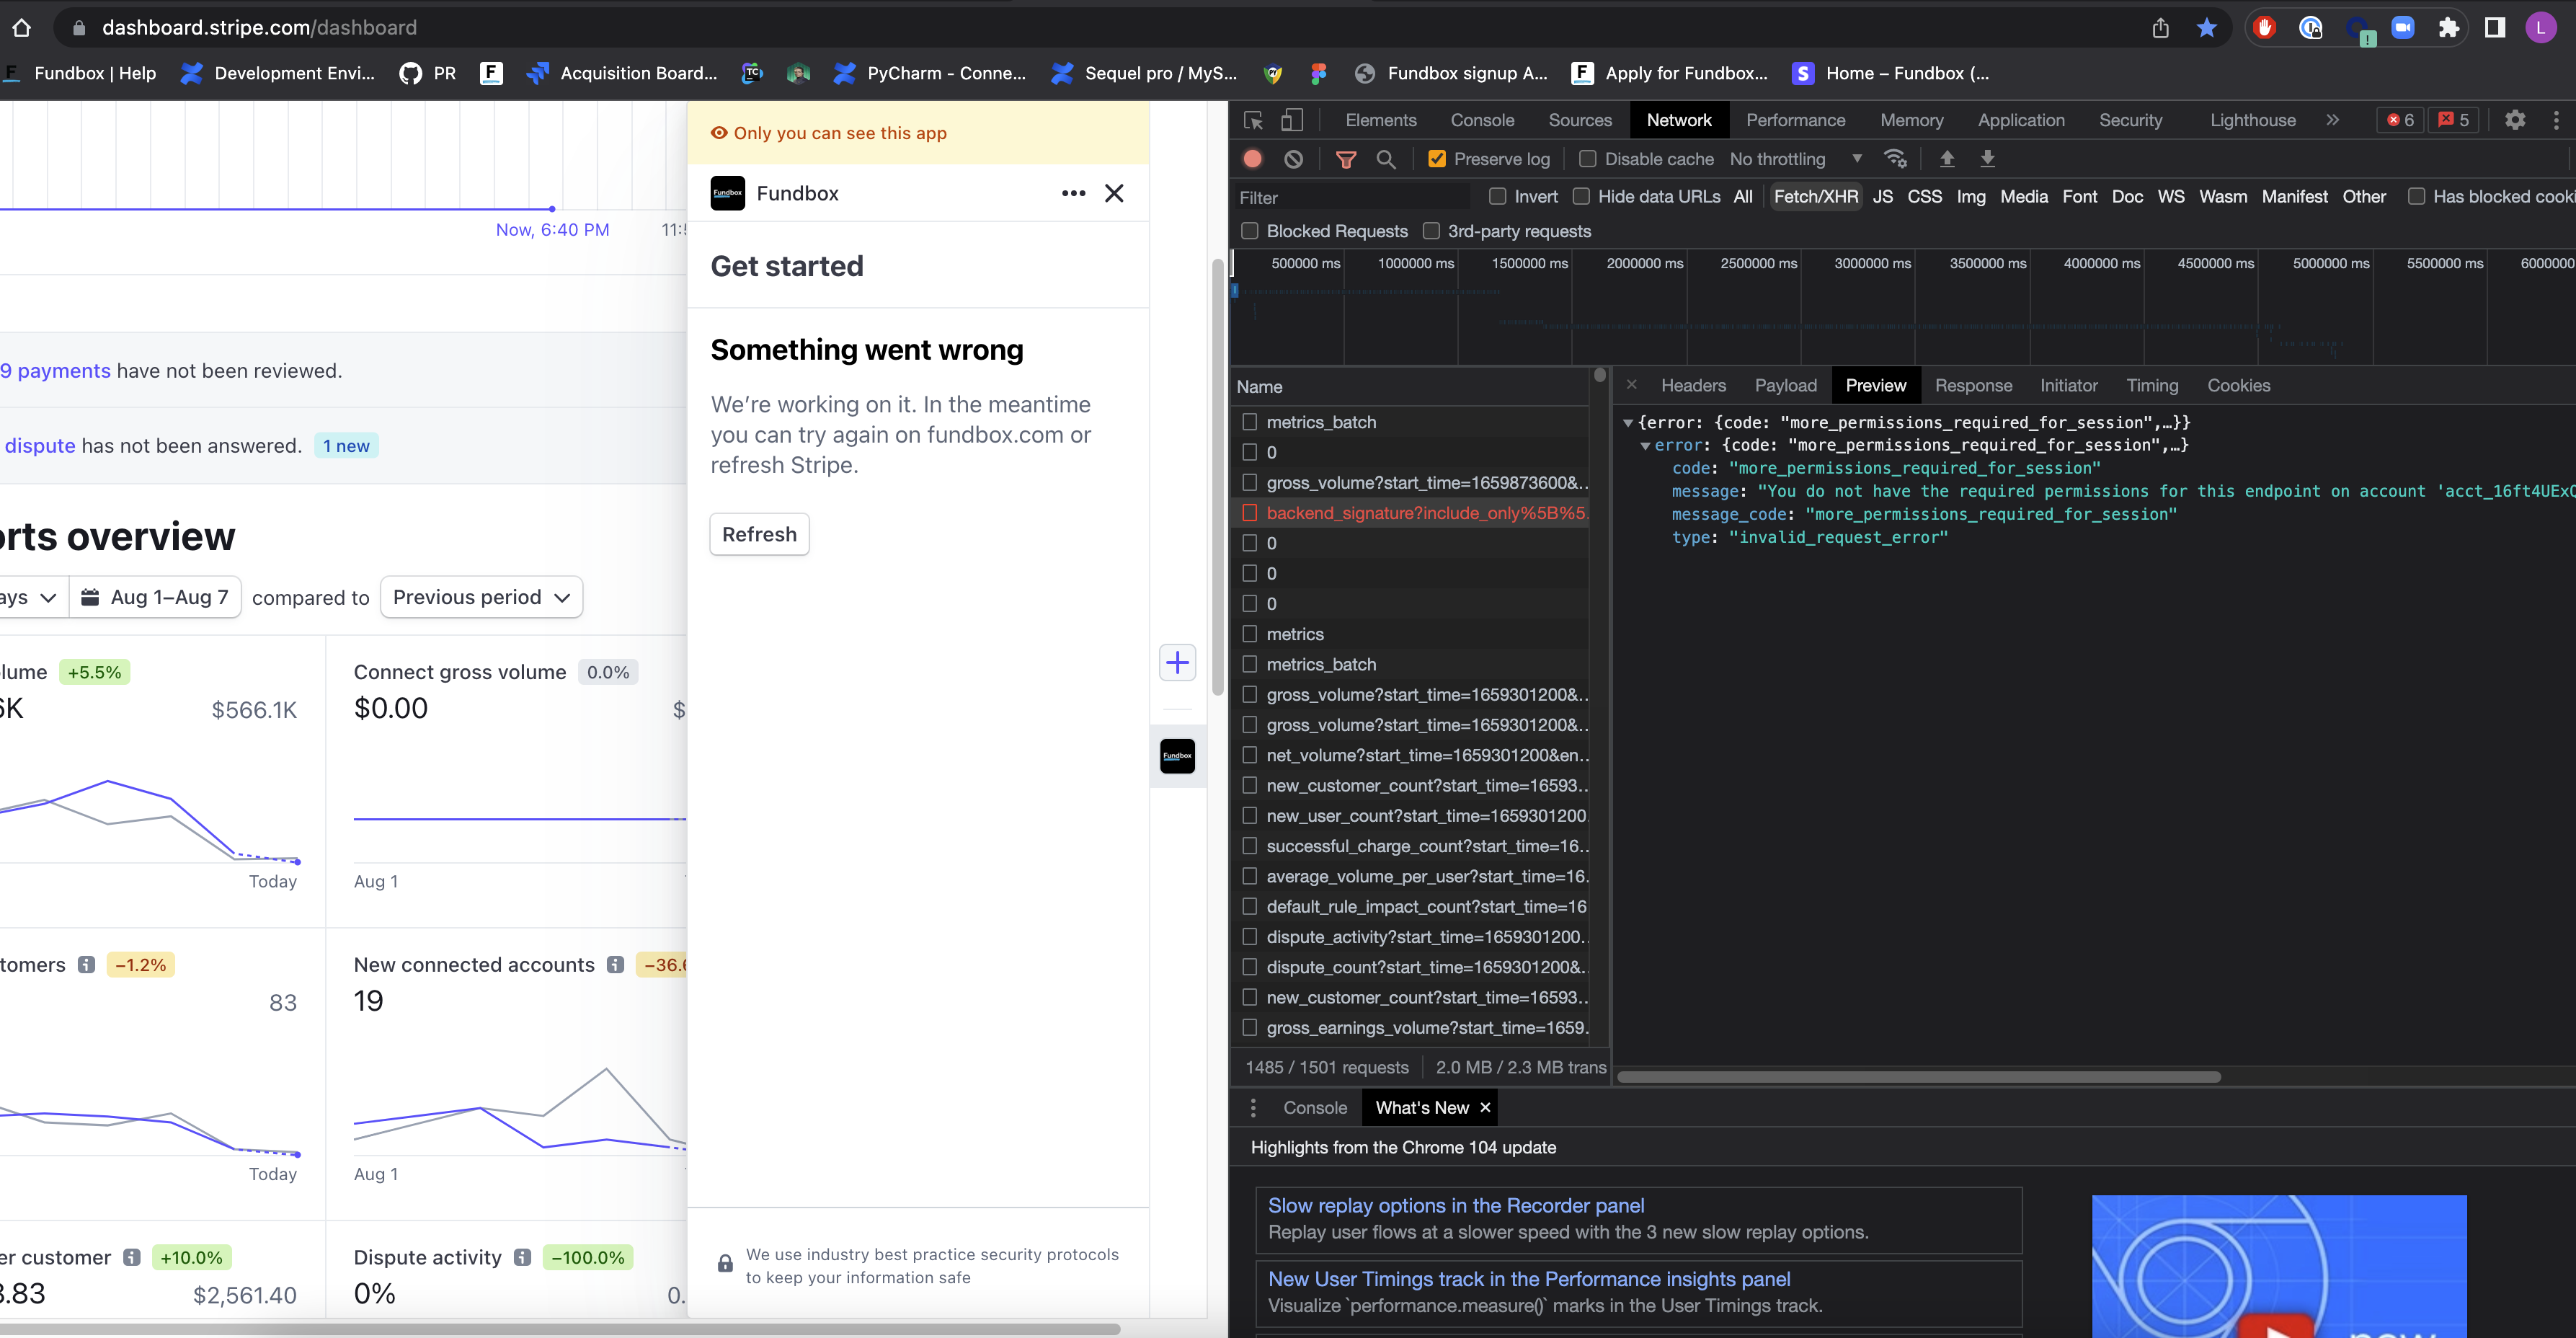Search network requests with the magnifier

(1386, 159)
